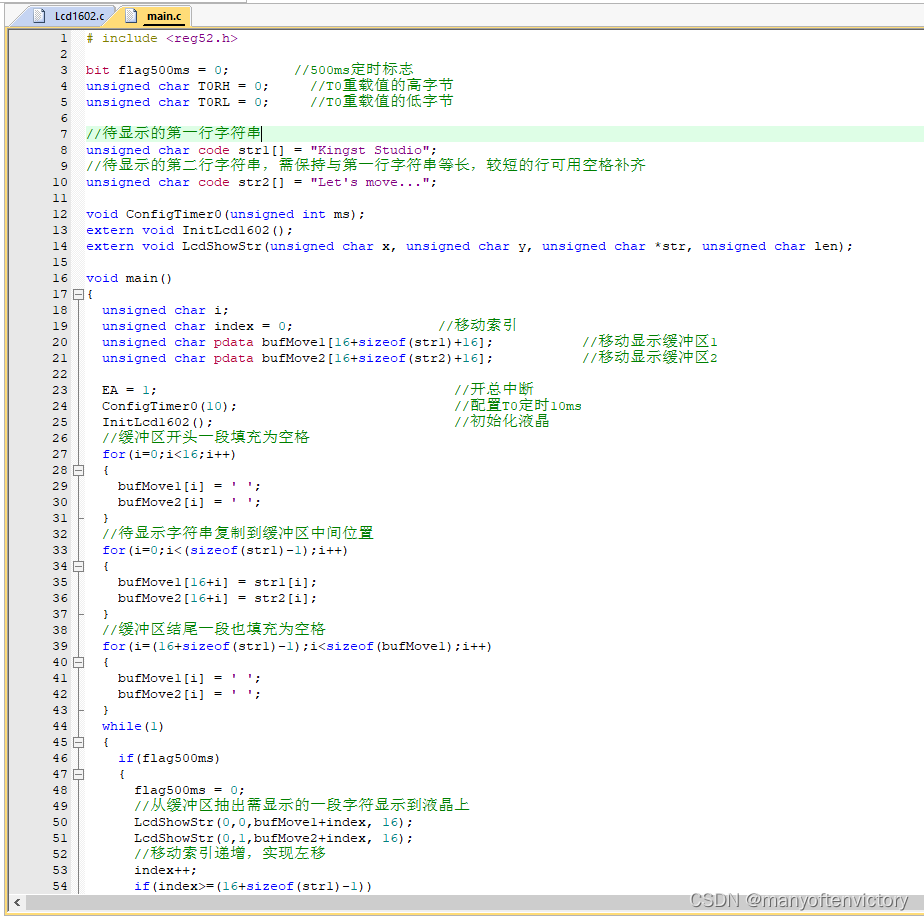Click the 'bufMove2[16+sizeof(str2)+16]' declaration
This screenshot has width=924, height=920.
pos(297,358)
